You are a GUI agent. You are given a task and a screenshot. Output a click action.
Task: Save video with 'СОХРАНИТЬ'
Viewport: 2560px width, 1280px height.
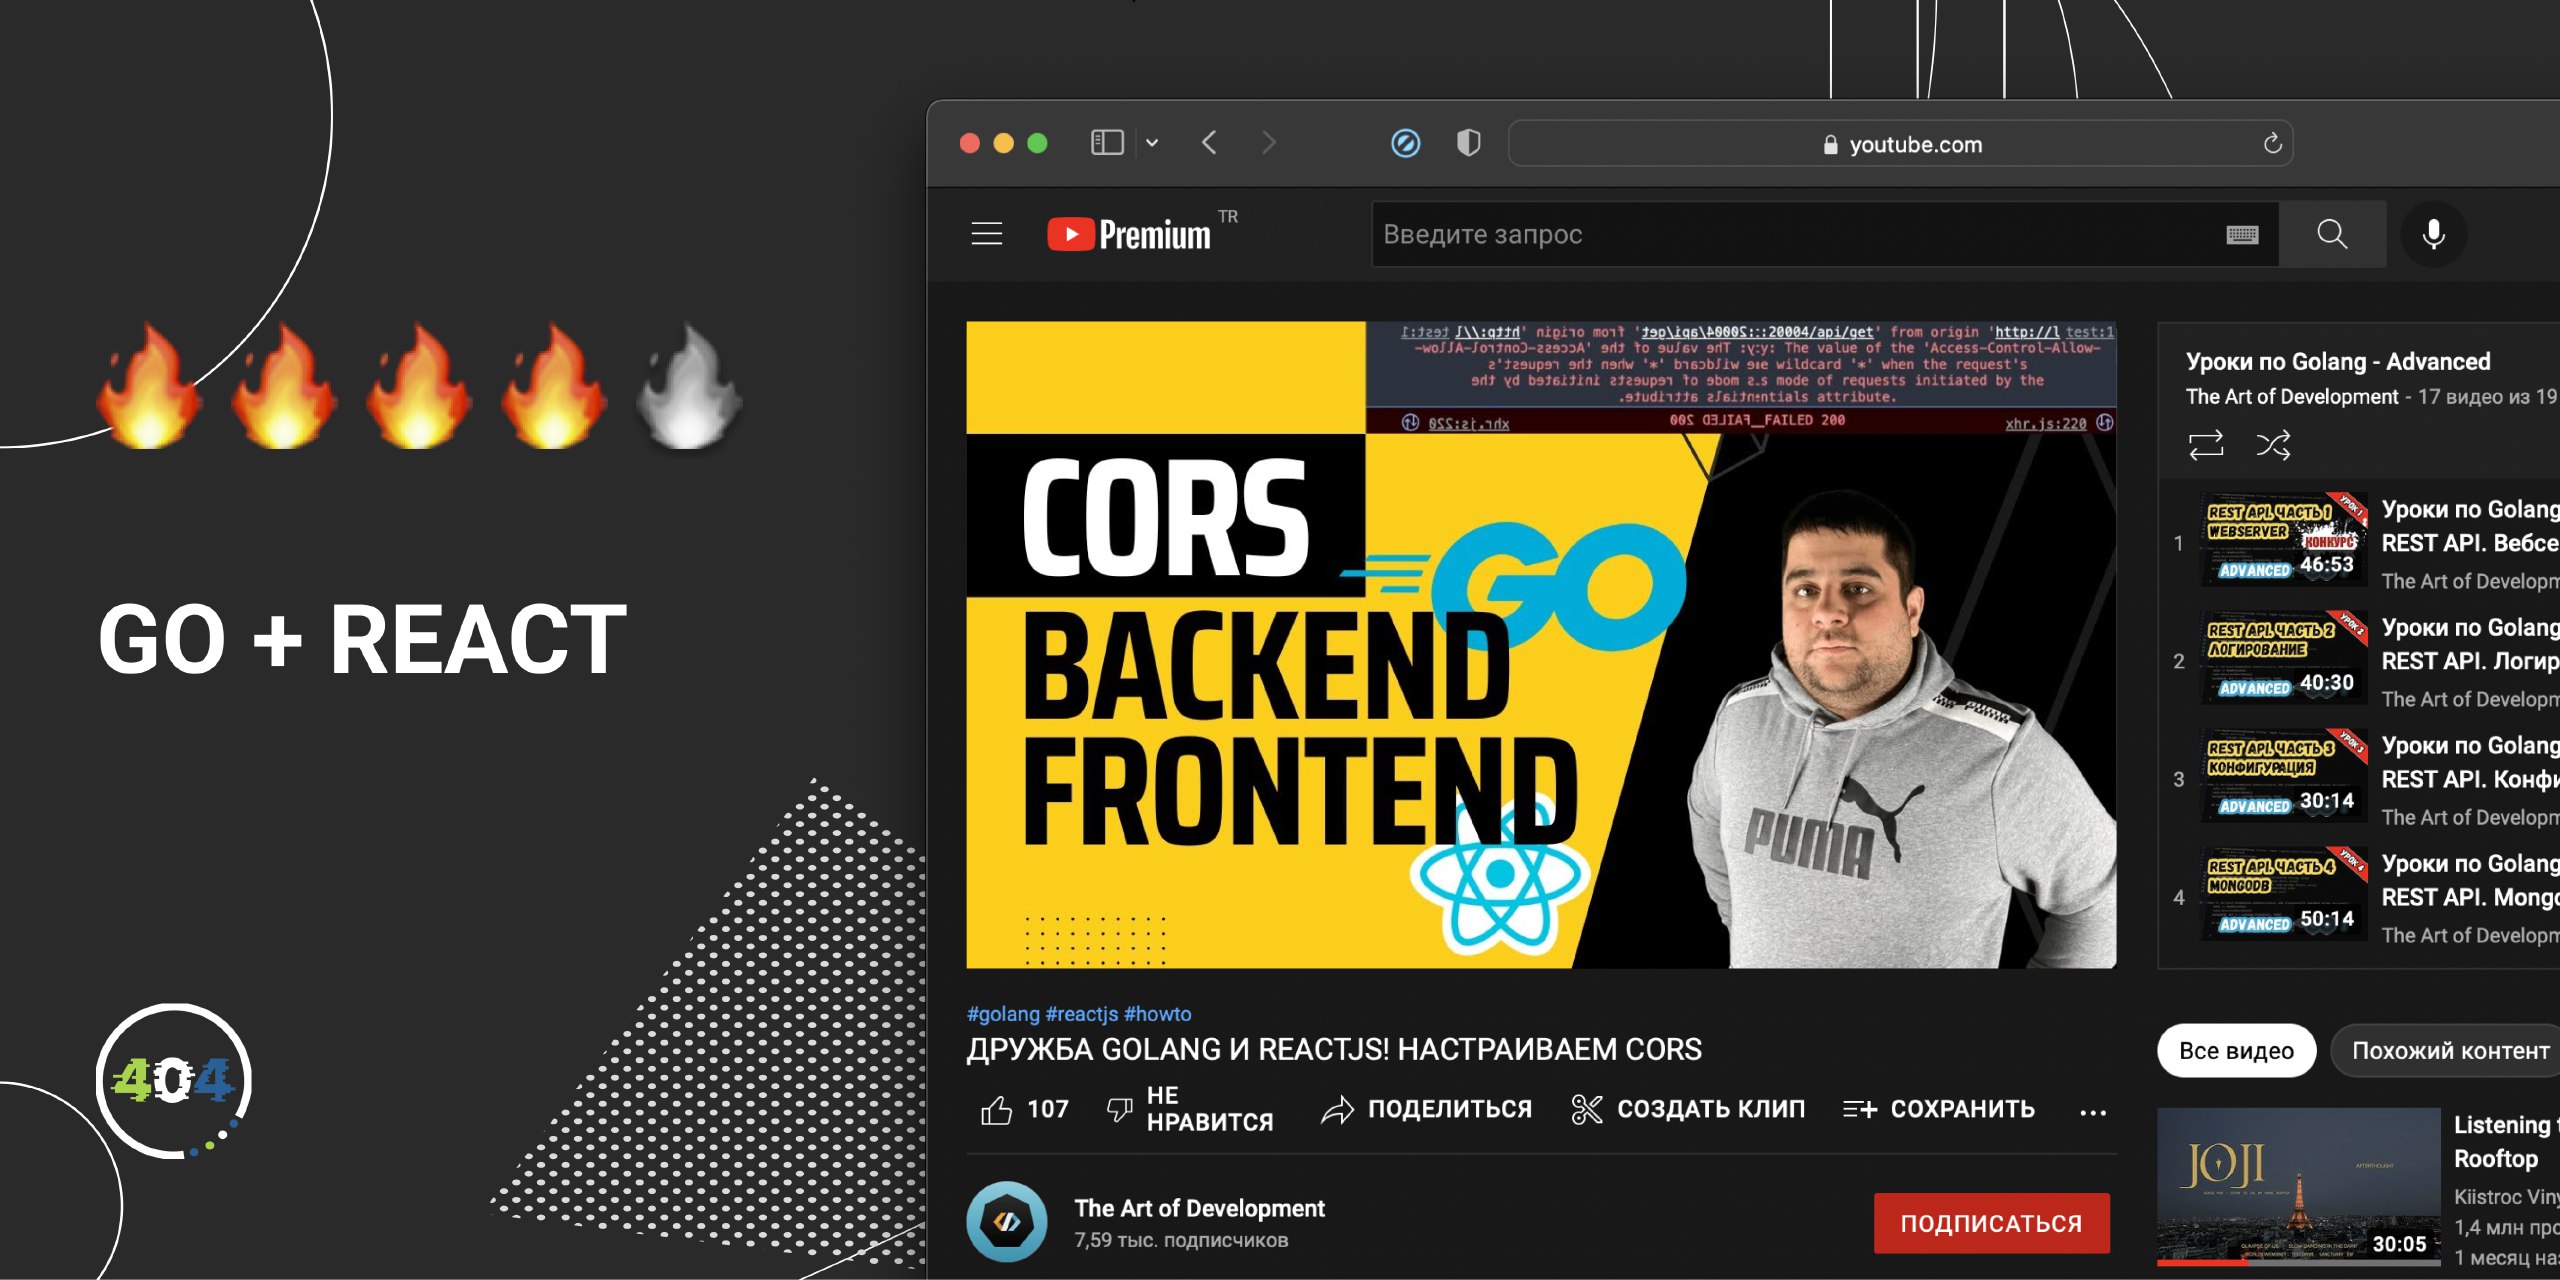coord(1938,1109)
